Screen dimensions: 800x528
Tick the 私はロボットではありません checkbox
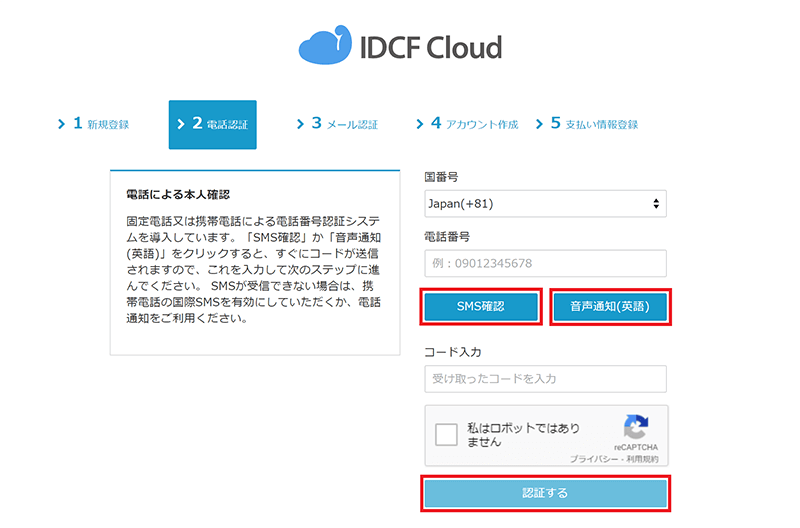click(x=447, y=435)
